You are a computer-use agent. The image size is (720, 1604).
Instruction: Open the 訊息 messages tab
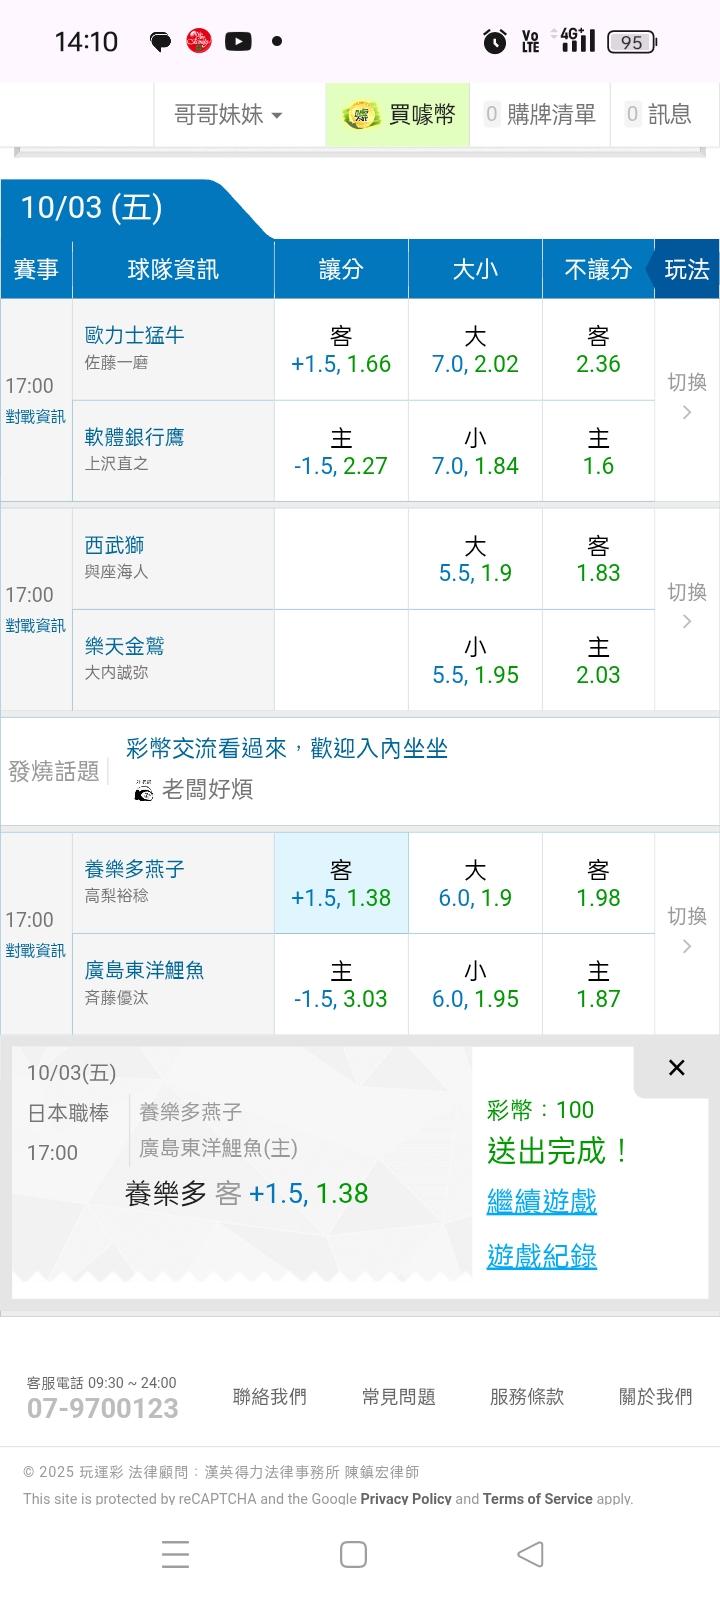658,115
